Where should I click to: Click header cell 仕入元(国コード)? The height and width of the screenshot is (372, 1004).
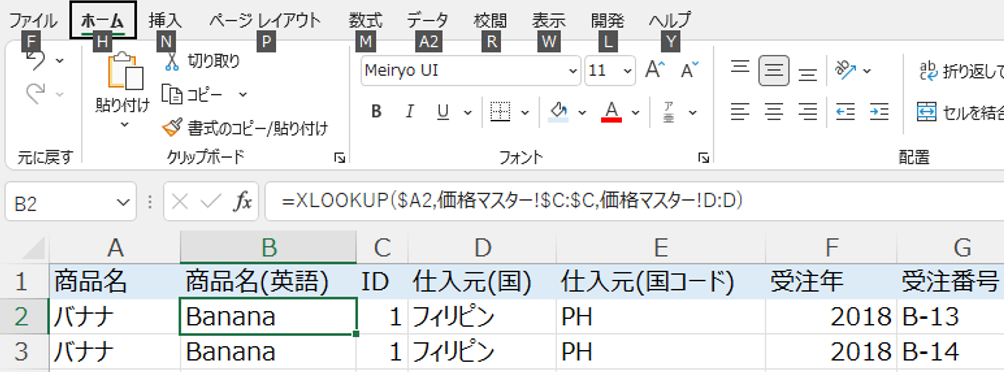pos(661,281)
